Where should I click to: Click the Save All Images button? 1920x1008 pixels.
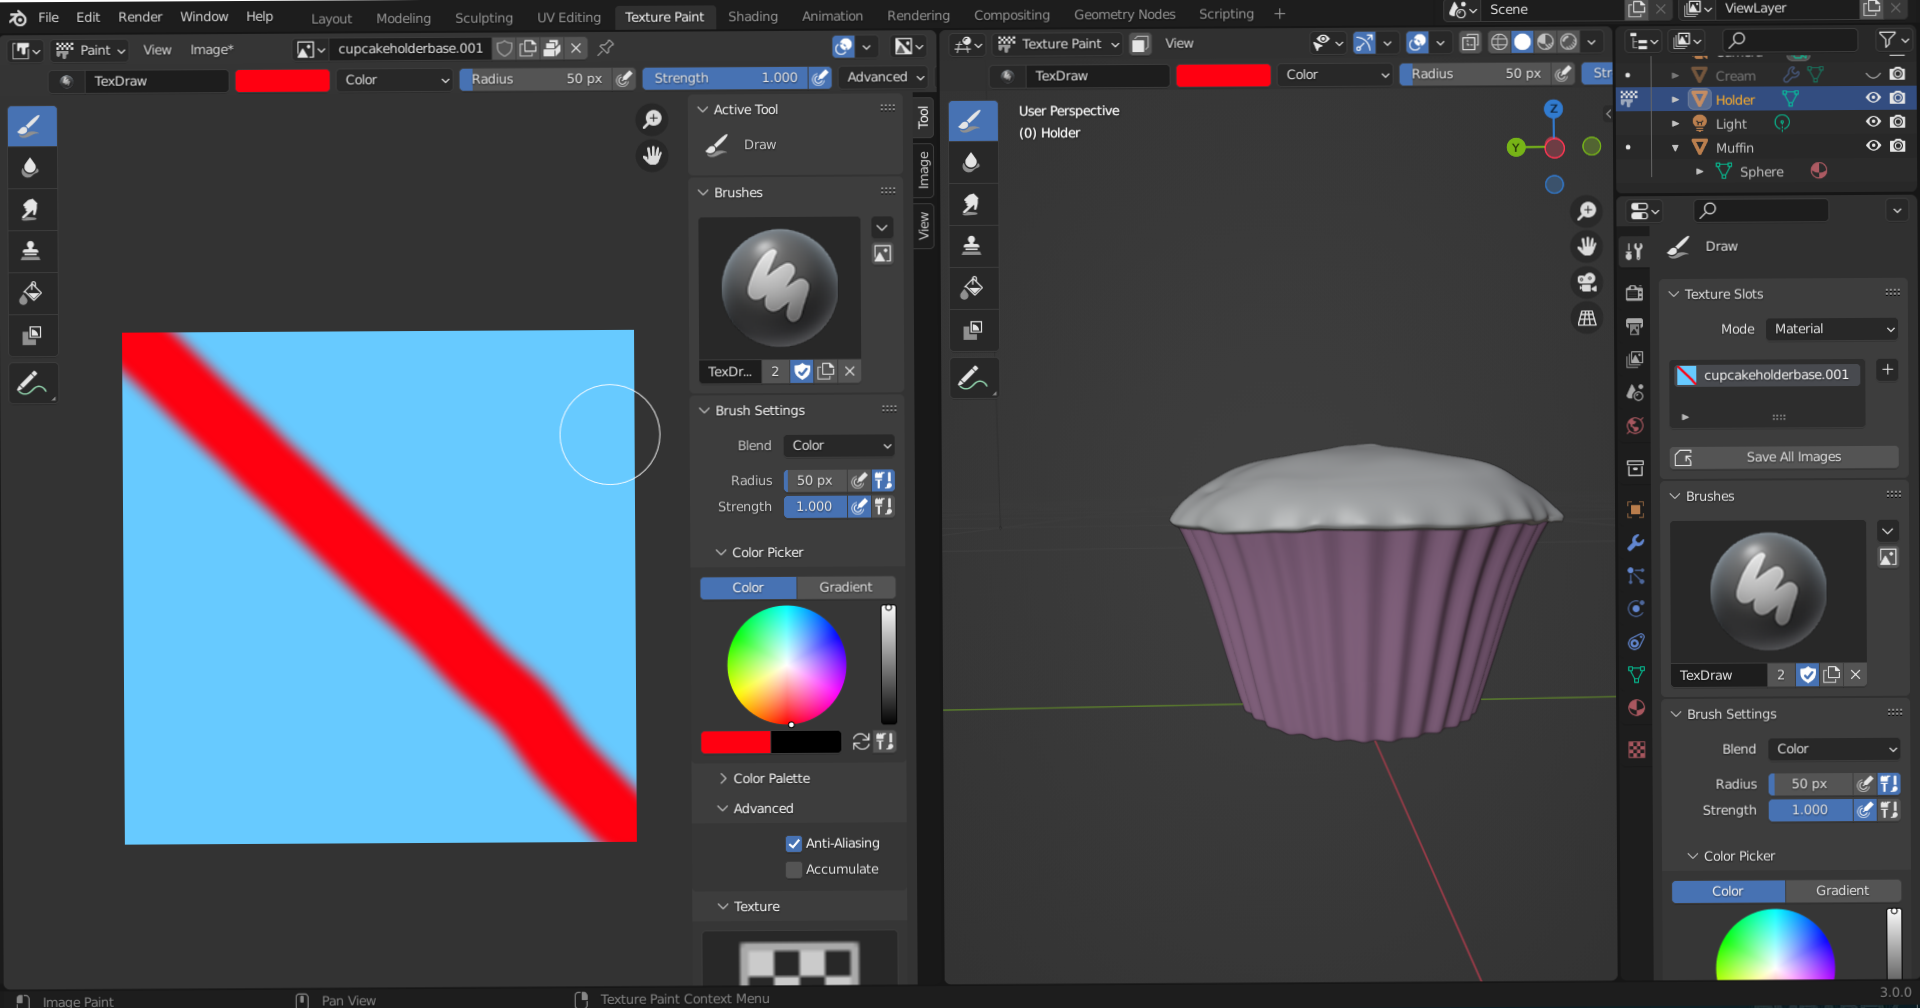tap(1784, 457)
